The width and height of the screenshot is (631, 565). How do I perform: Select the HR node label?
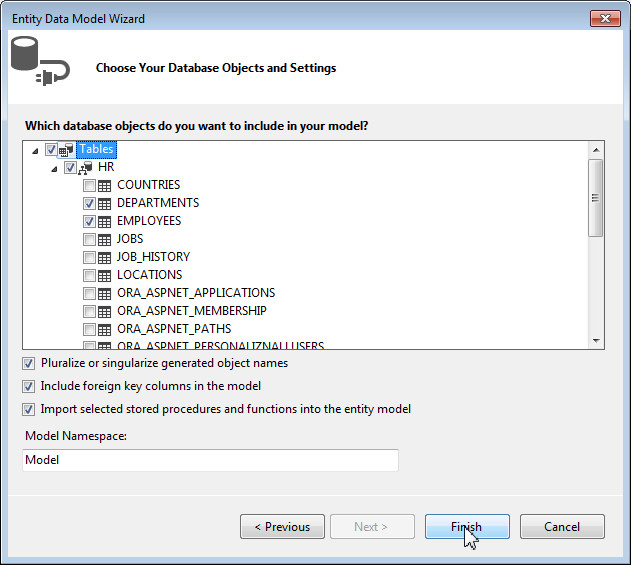pyautogui.click(x=106, y=167)
